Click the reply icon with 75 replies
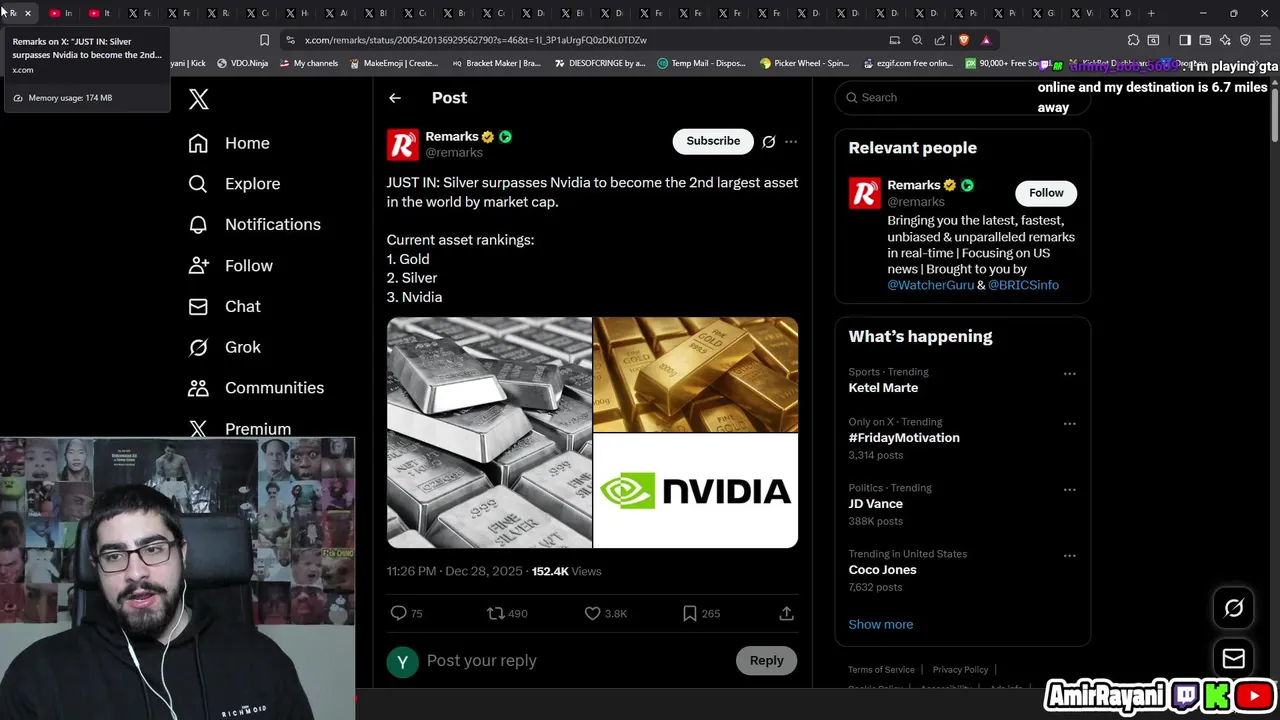 pyautogui.click(x=398, y=613)
